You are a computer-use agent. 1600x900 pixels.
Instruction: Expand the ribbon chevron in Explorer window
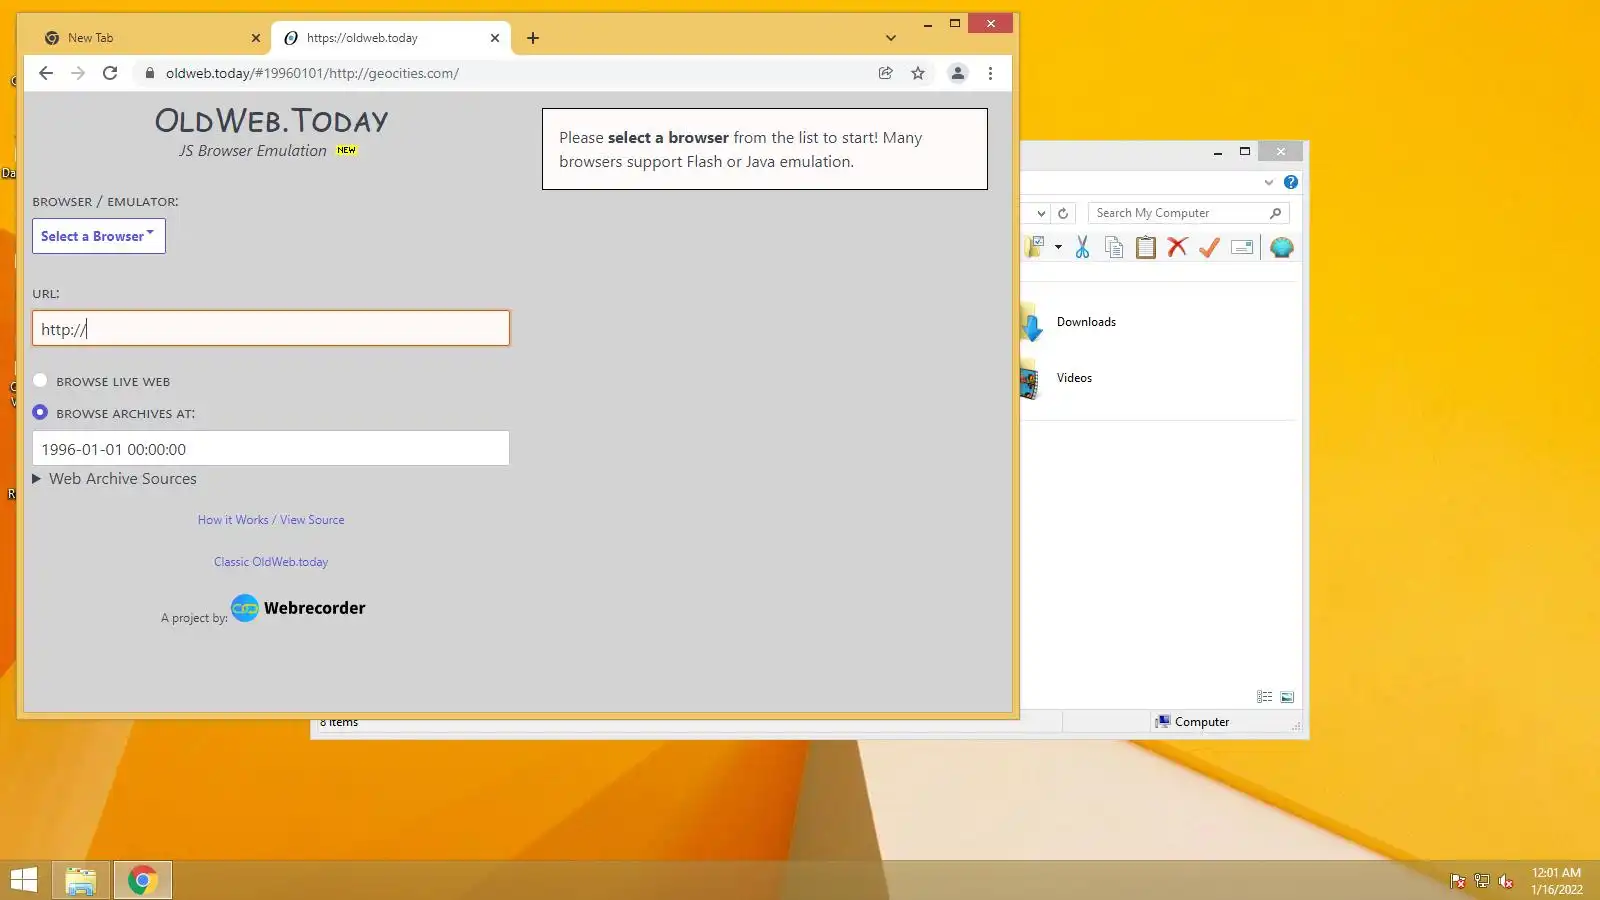1269,182
